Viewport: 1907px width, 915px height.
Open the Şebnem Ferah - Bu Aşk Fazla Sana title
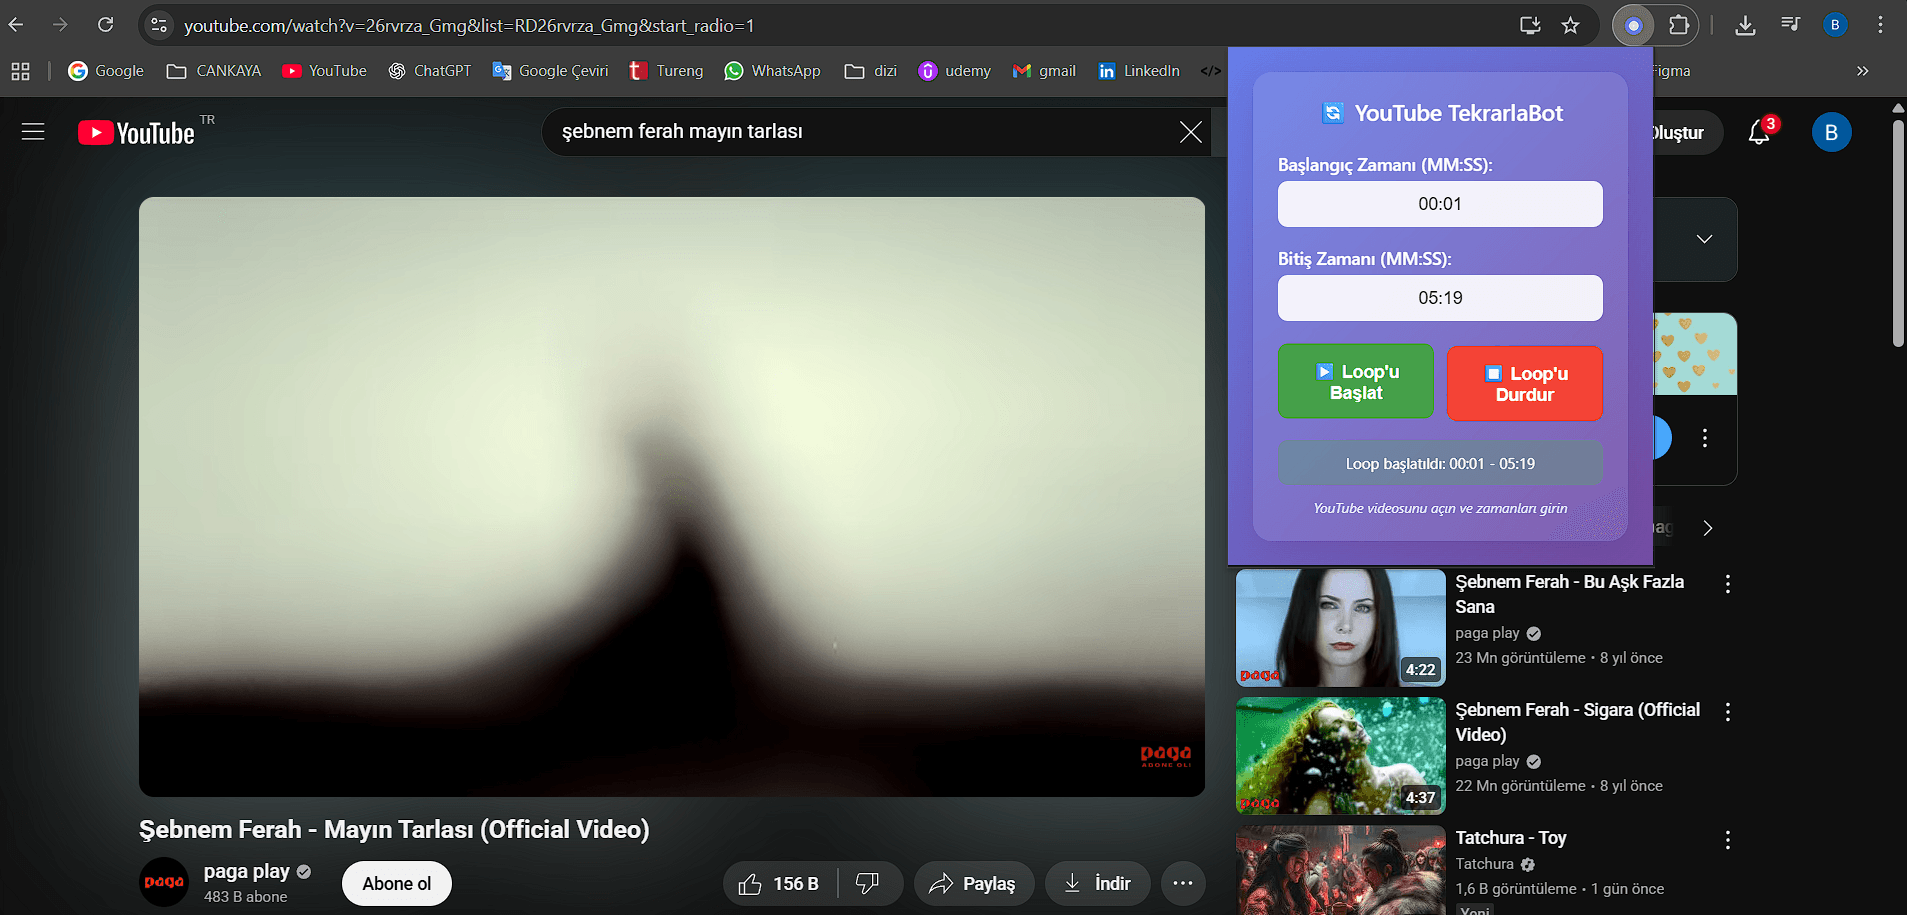click(x=1570, y=594)
